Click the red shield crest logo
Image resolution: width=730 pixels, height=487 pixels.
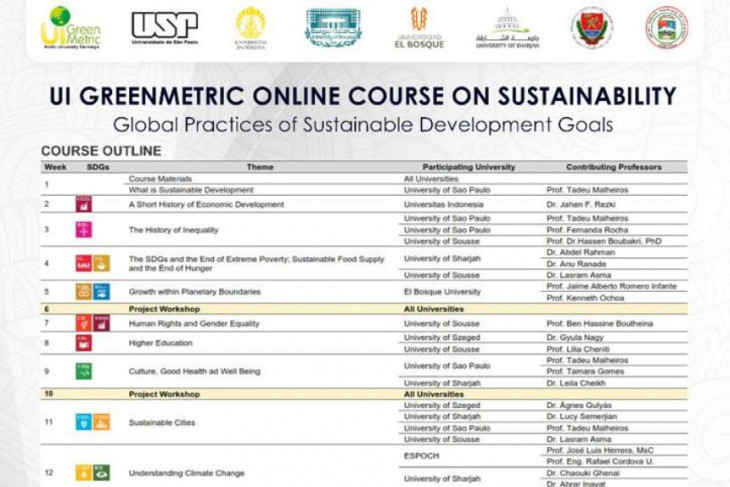click(592, 28)
